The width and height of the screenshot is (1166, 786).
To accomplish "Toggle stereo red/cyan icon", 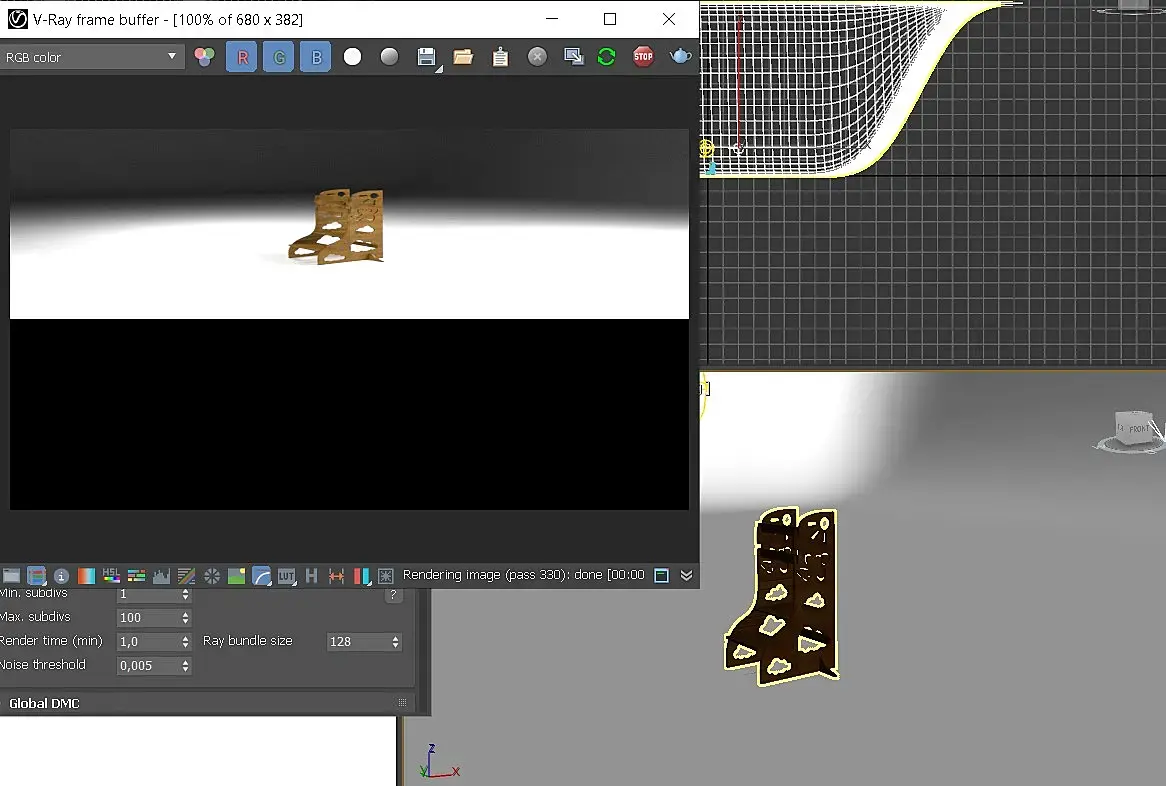I will 361,576.
